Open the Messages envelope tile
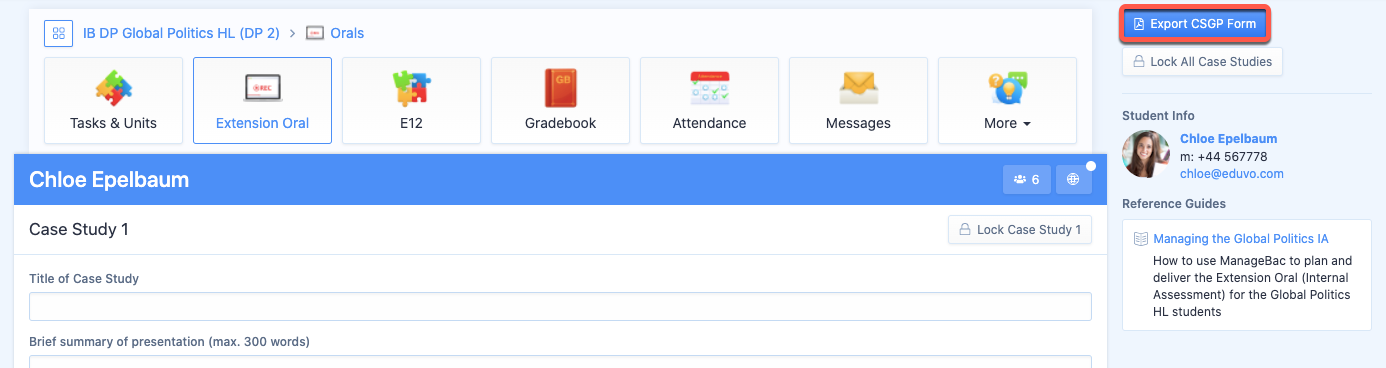Image resolution: width=1386 pixels, height=368 pixels. [858, 100]
